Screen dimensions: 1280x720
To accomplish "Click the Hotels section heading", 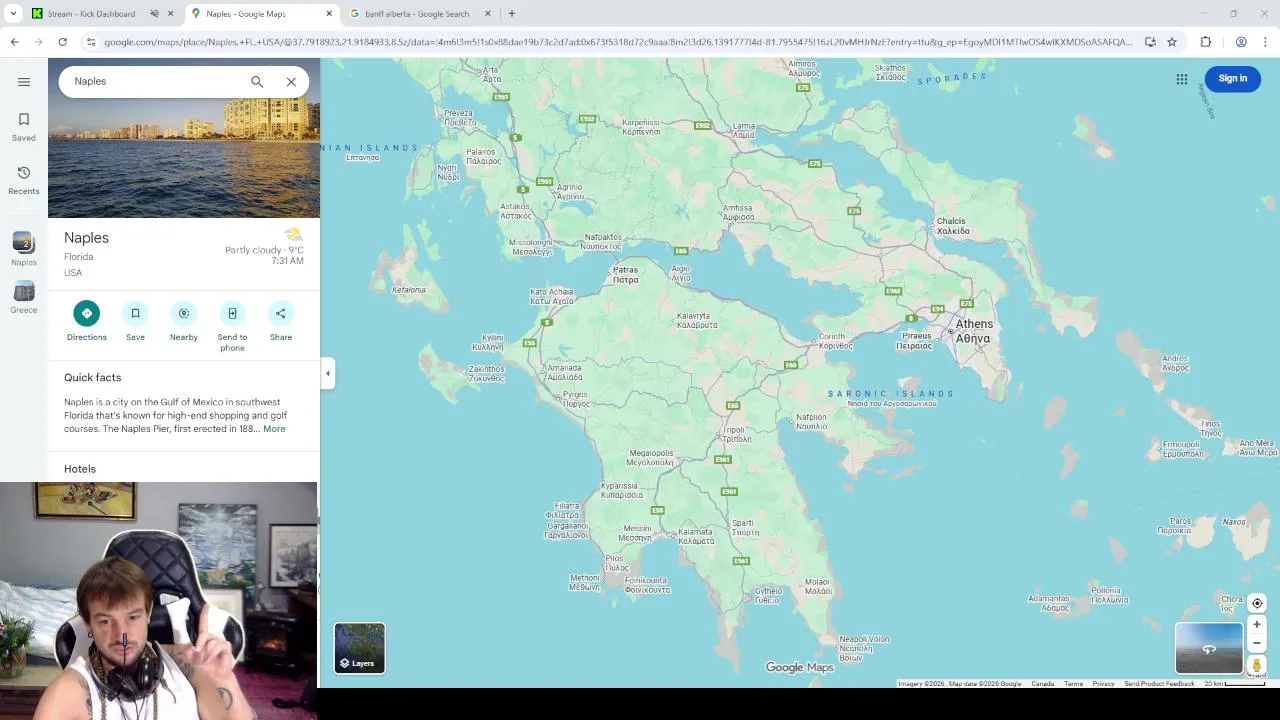I will 80,469.
